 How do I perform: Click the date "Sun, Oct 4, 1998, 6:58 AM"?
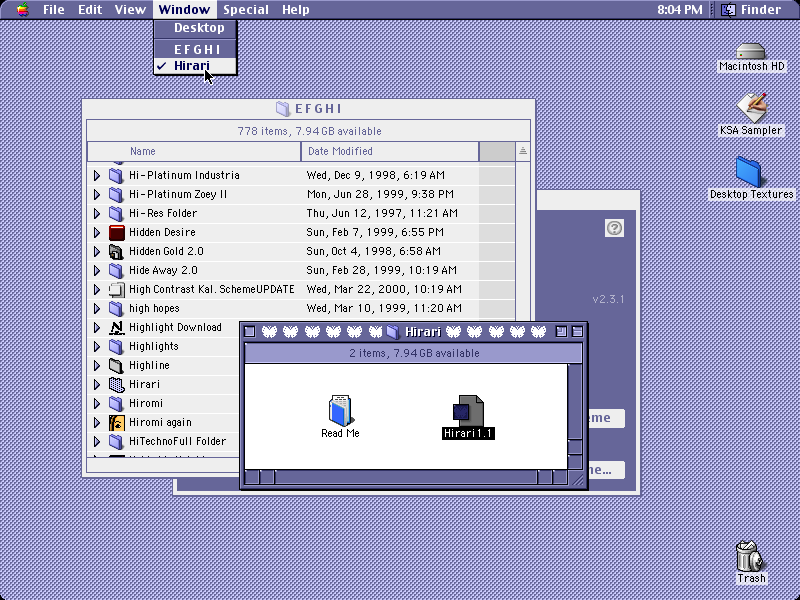(x=373, y=252)
